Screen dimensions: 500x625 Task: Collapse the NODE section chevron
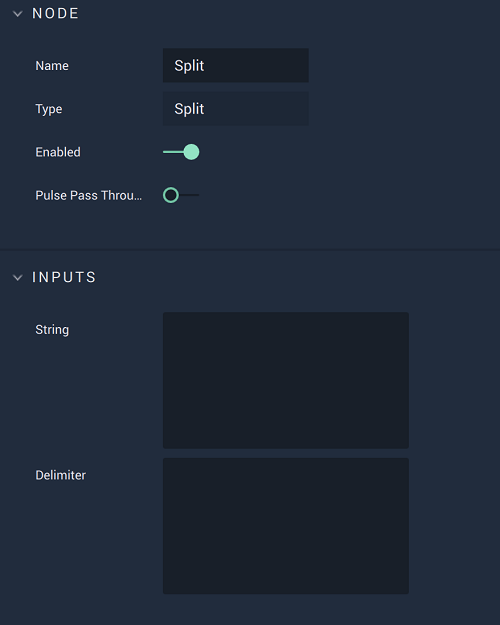18,14
